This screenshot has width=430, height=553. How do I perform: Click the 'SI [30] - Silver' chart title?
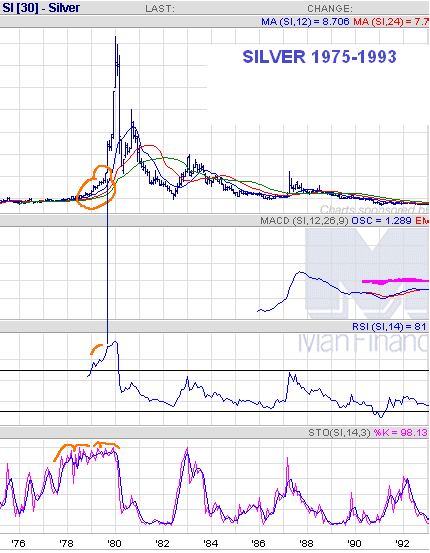pyautogui.click(x=41, y=8)
